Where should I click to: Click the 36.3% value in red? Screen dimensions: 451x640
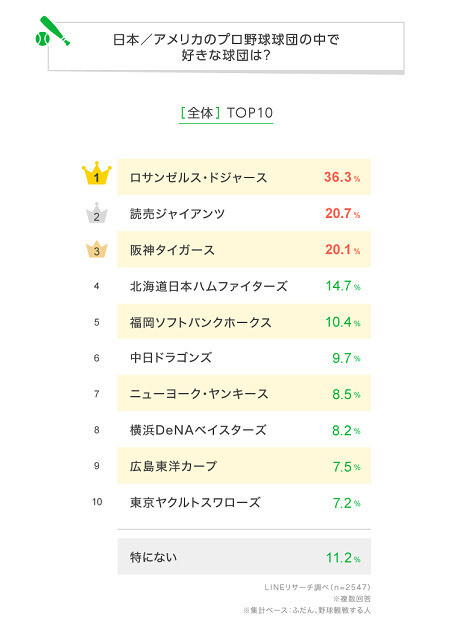[342, 177]
